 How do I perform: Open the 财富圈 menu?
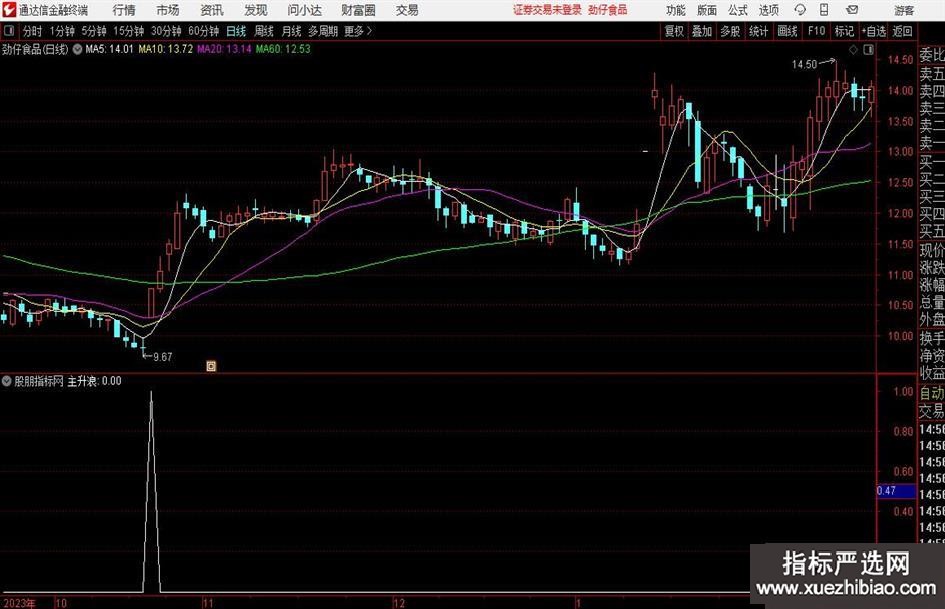click(x=358, y=10)
